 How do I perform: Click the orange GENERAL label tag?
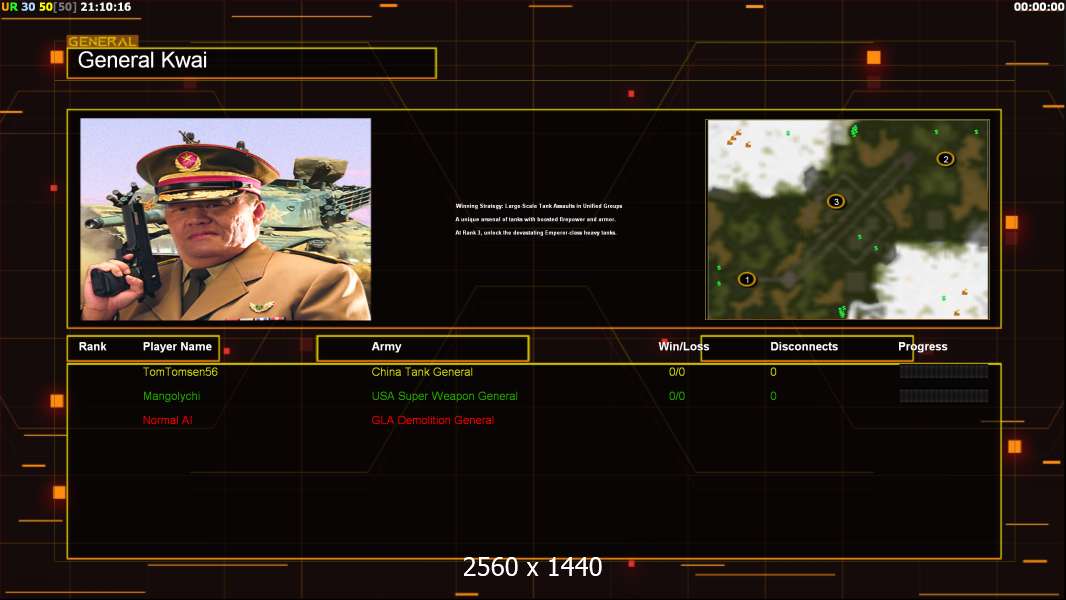tap(102, 42)
